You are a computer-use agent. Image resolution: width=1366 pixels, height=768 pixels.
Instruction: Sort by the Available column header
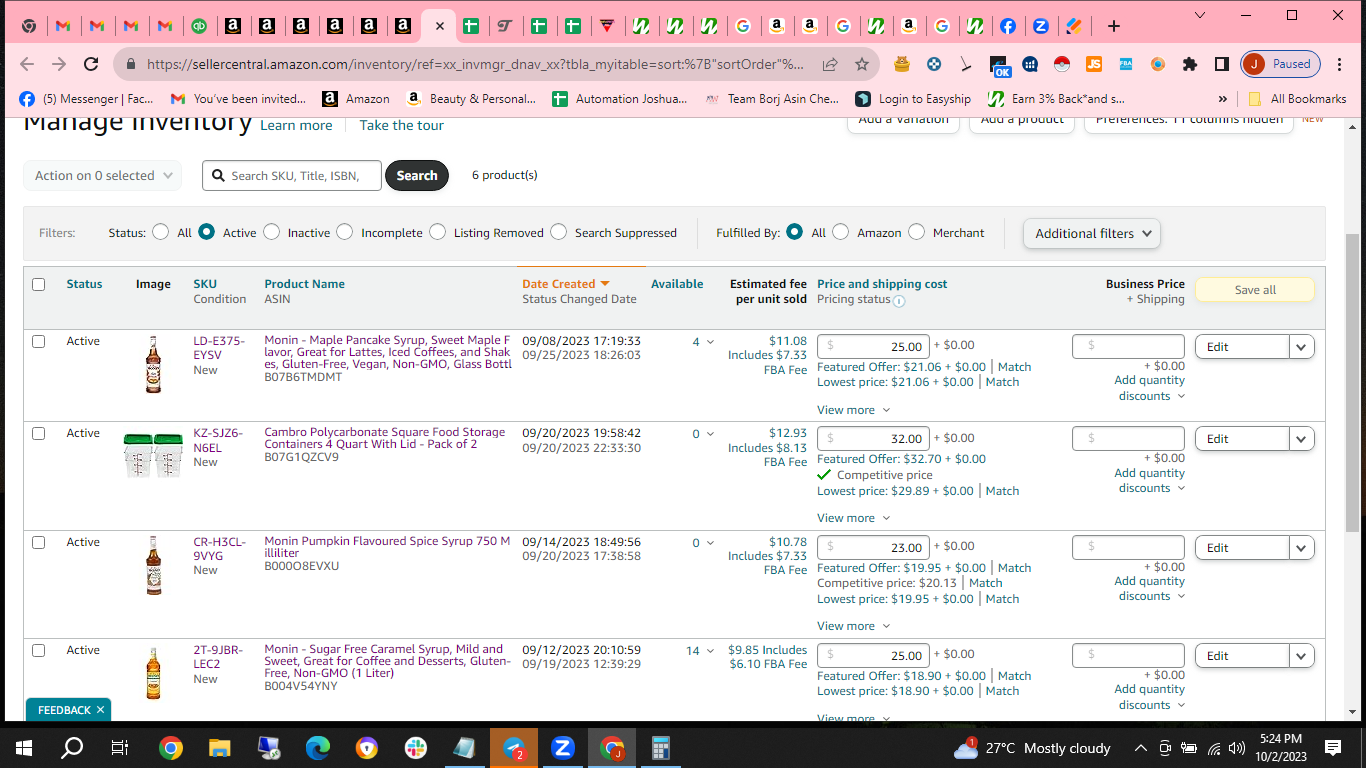tap(677, 284)
